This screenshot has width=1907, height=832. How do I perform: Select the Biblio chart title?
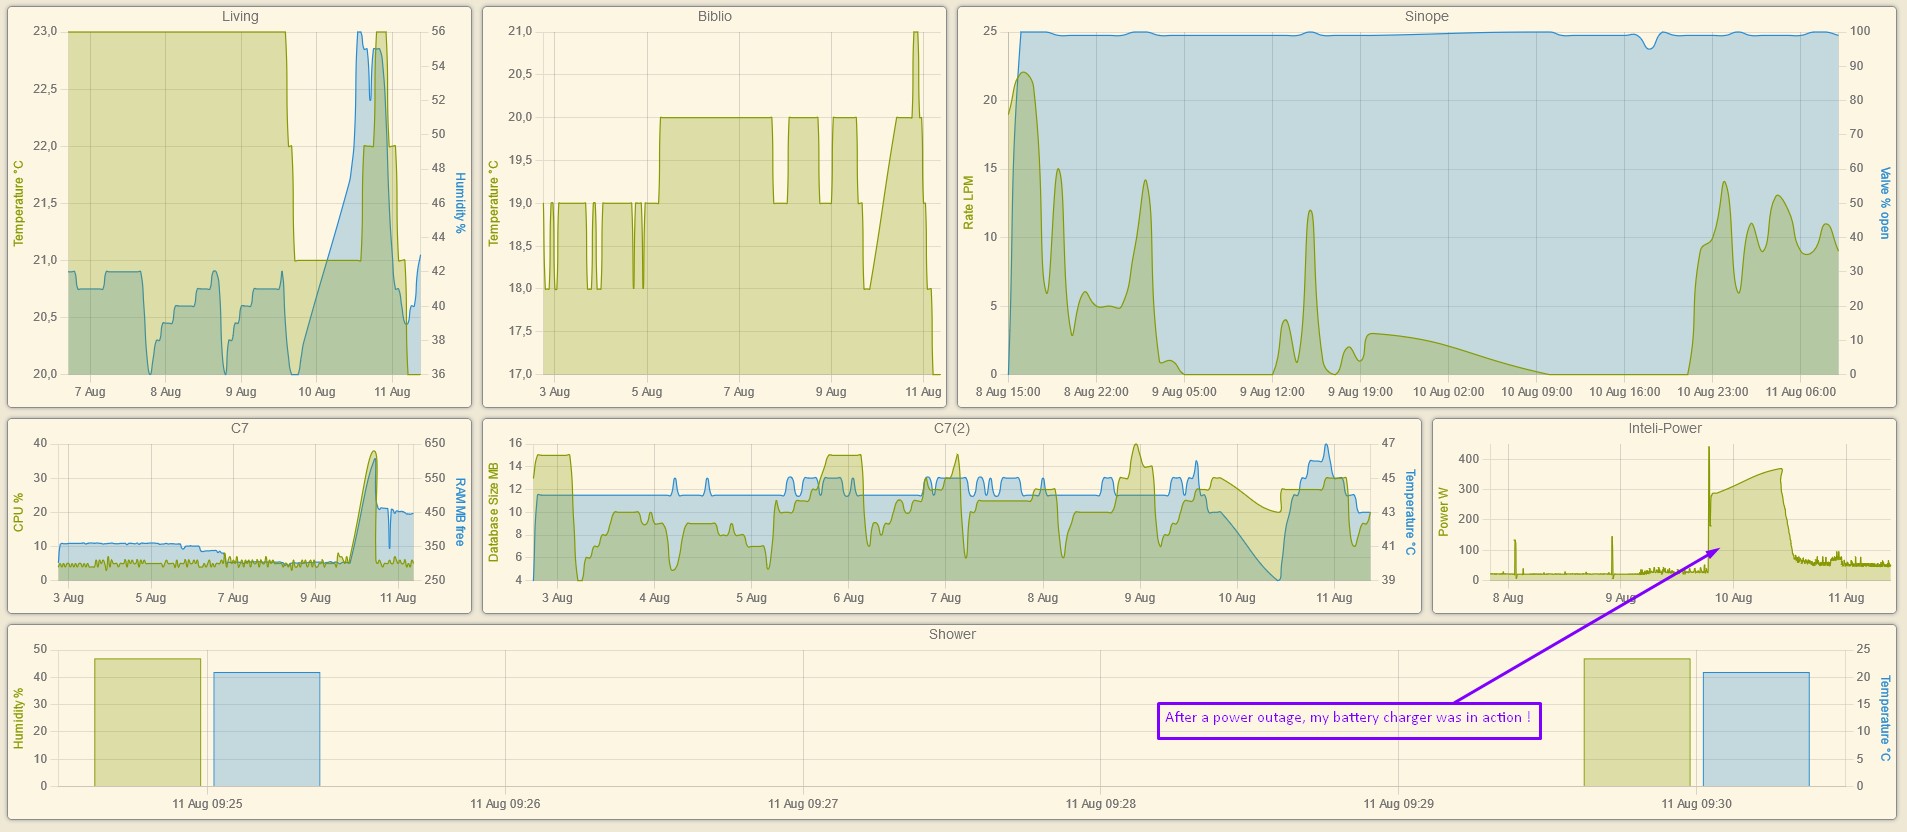coord(714,16)
